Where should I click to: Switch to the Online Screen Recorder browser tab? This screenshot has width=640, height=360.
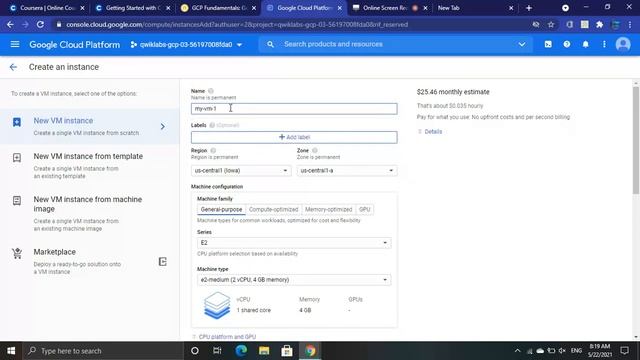(x=389, y=8)
